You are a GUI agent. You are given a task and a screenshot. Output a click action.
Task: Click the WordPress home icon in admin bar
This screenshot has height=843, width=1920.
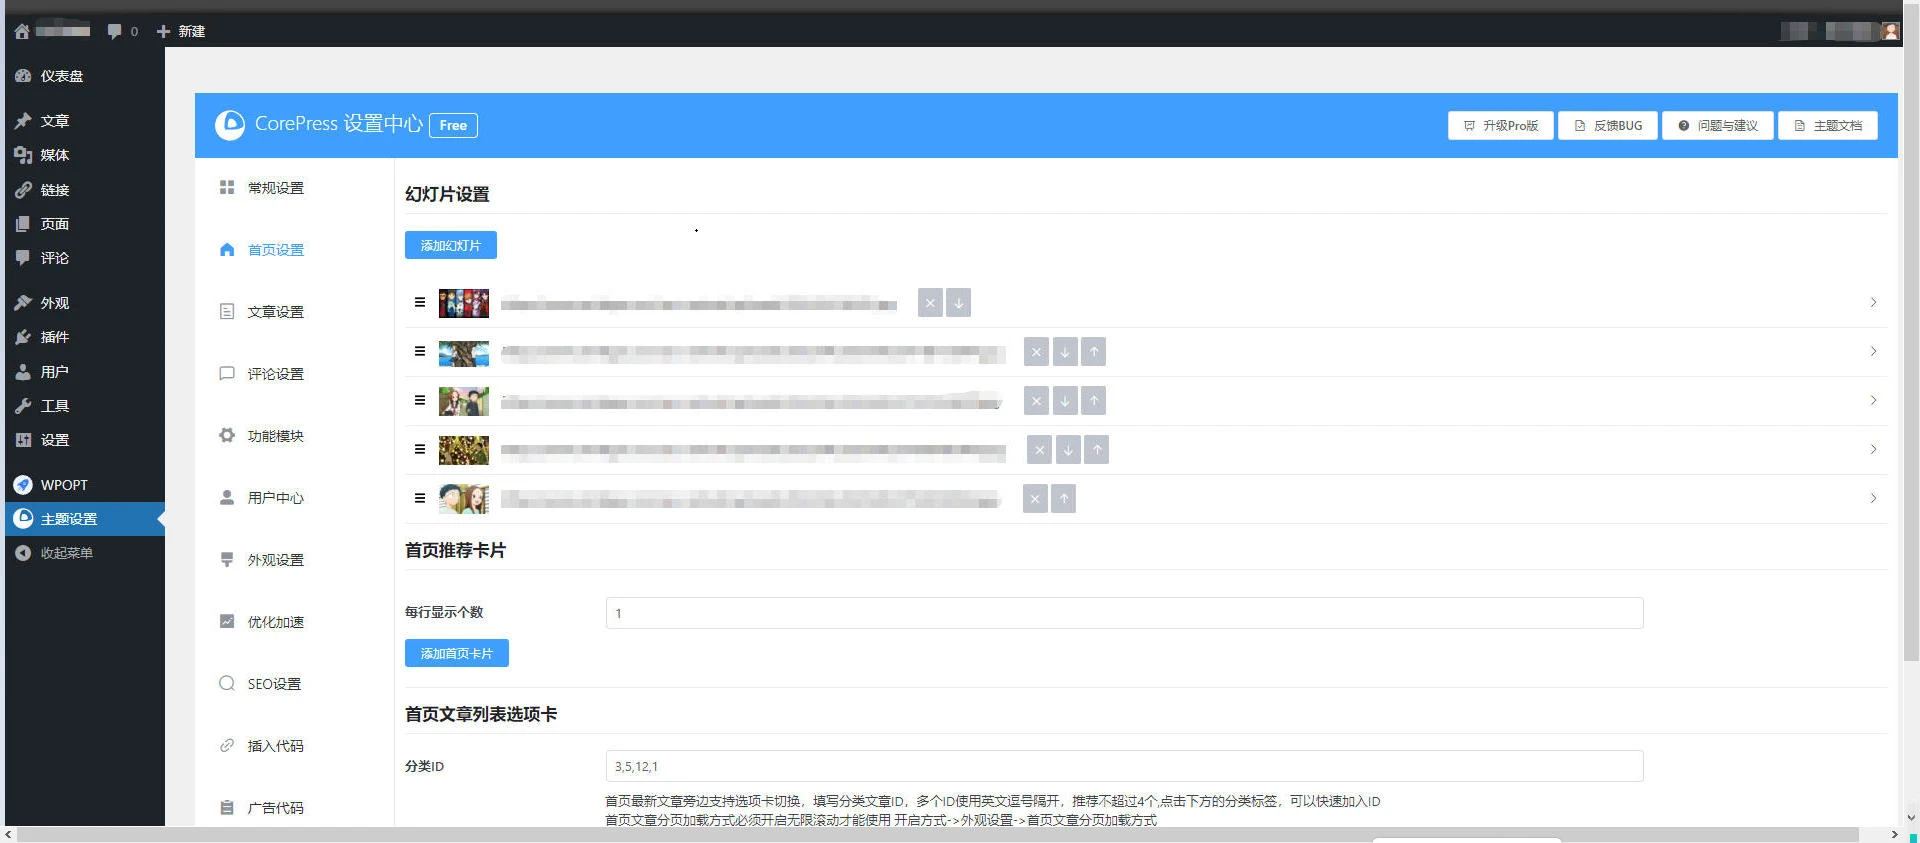(22, 31)
